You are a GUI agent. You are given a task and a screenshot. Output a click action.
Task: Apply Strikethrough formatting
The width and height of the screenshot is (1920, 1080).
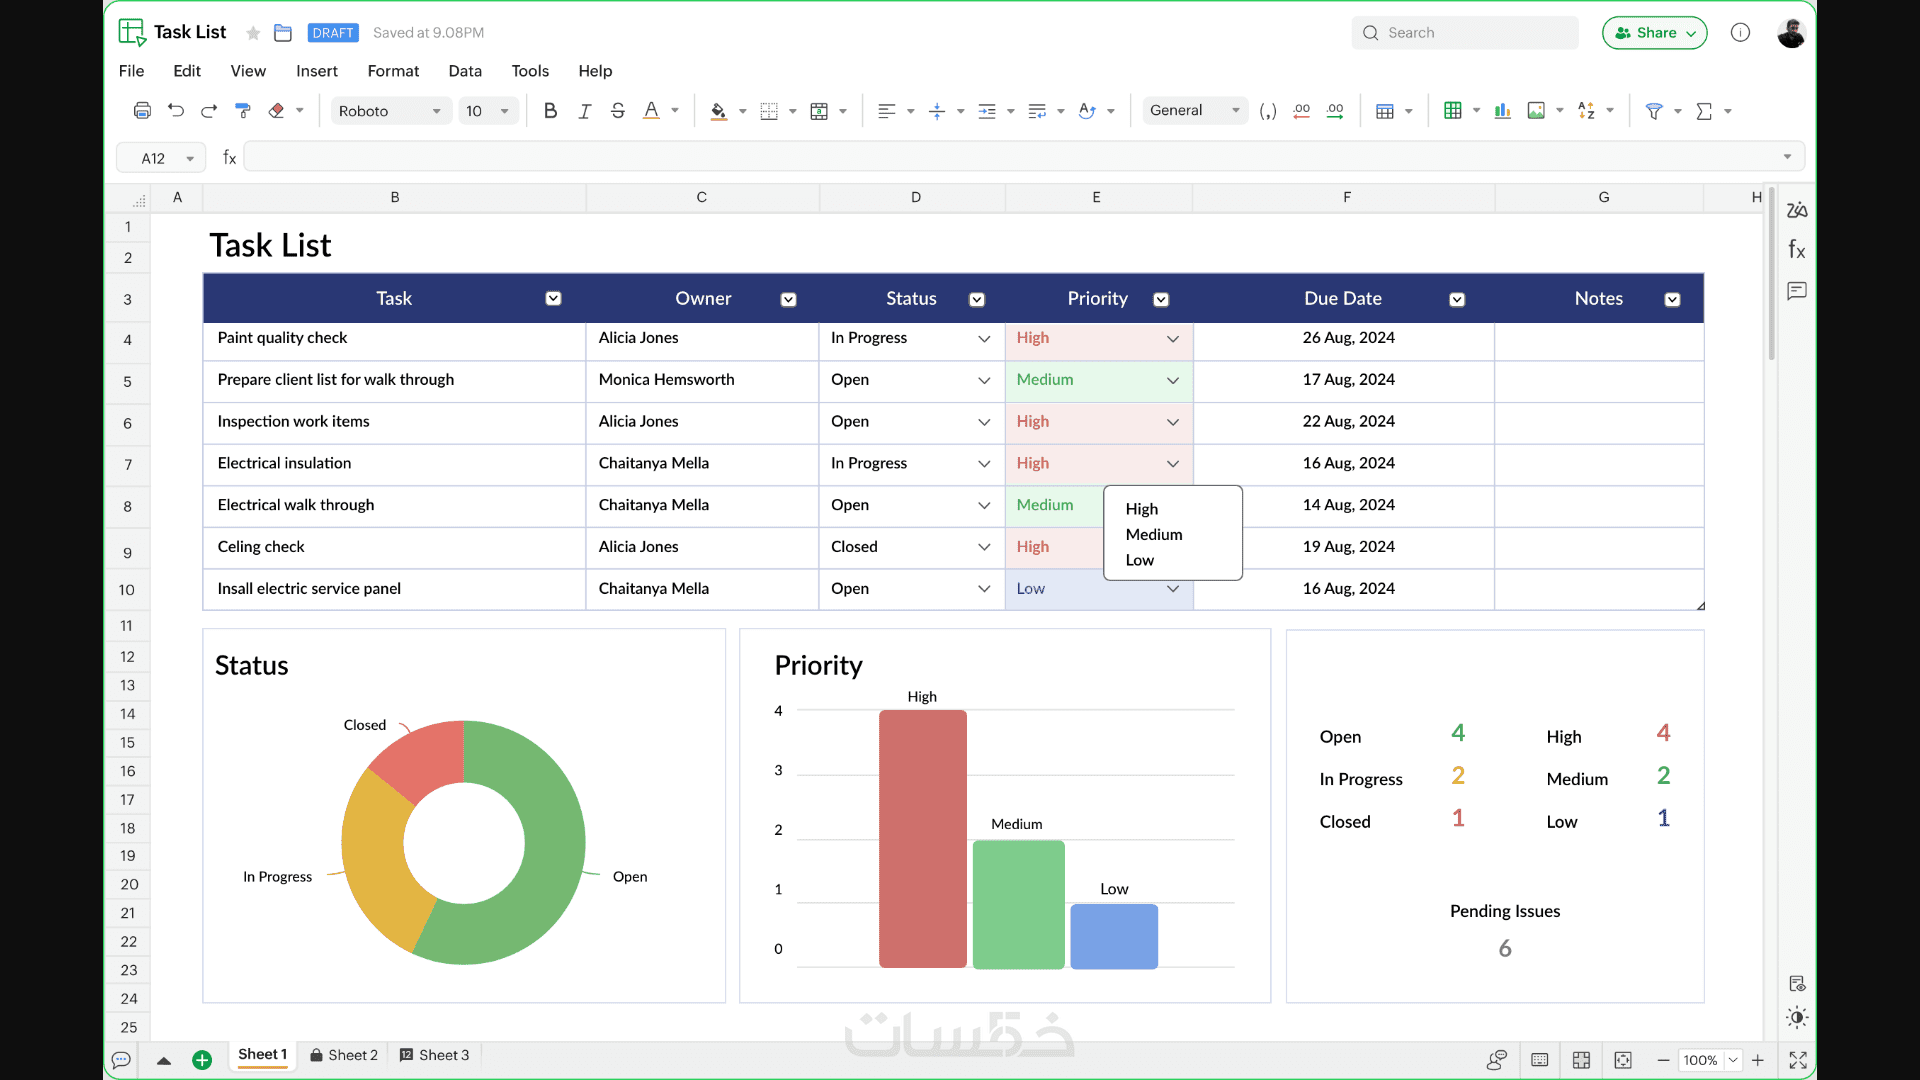618,111
